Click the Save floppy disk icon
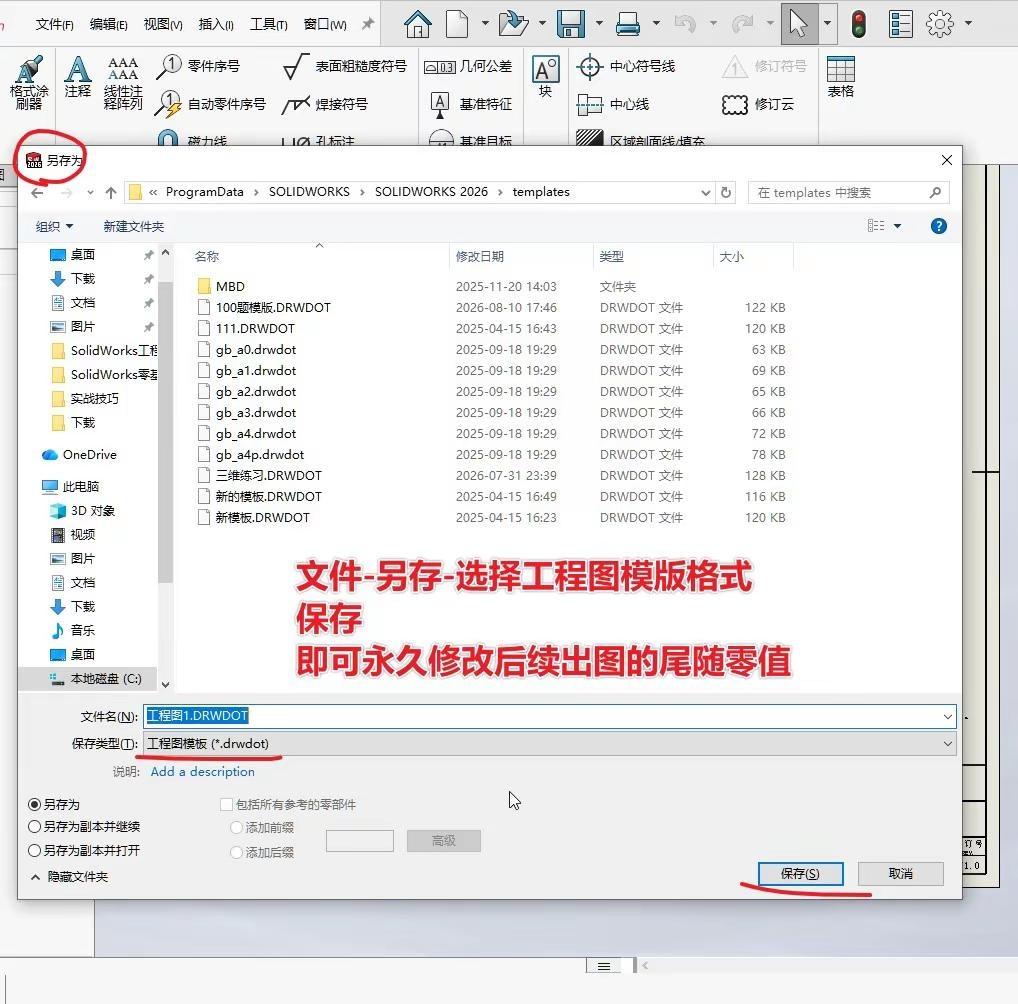The width and height of the screenshot is (1018, 1004). 571,24
